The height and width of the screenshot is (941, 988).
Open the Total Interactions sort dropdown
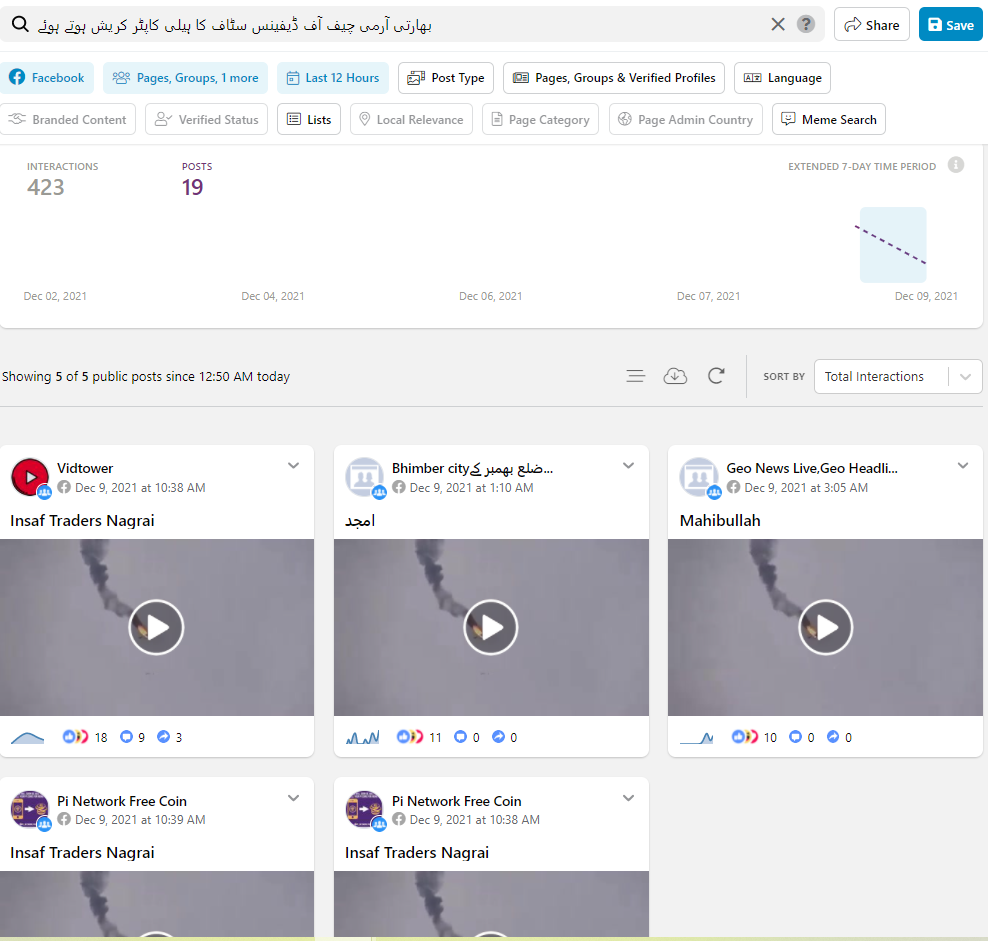tap(897, 377)
